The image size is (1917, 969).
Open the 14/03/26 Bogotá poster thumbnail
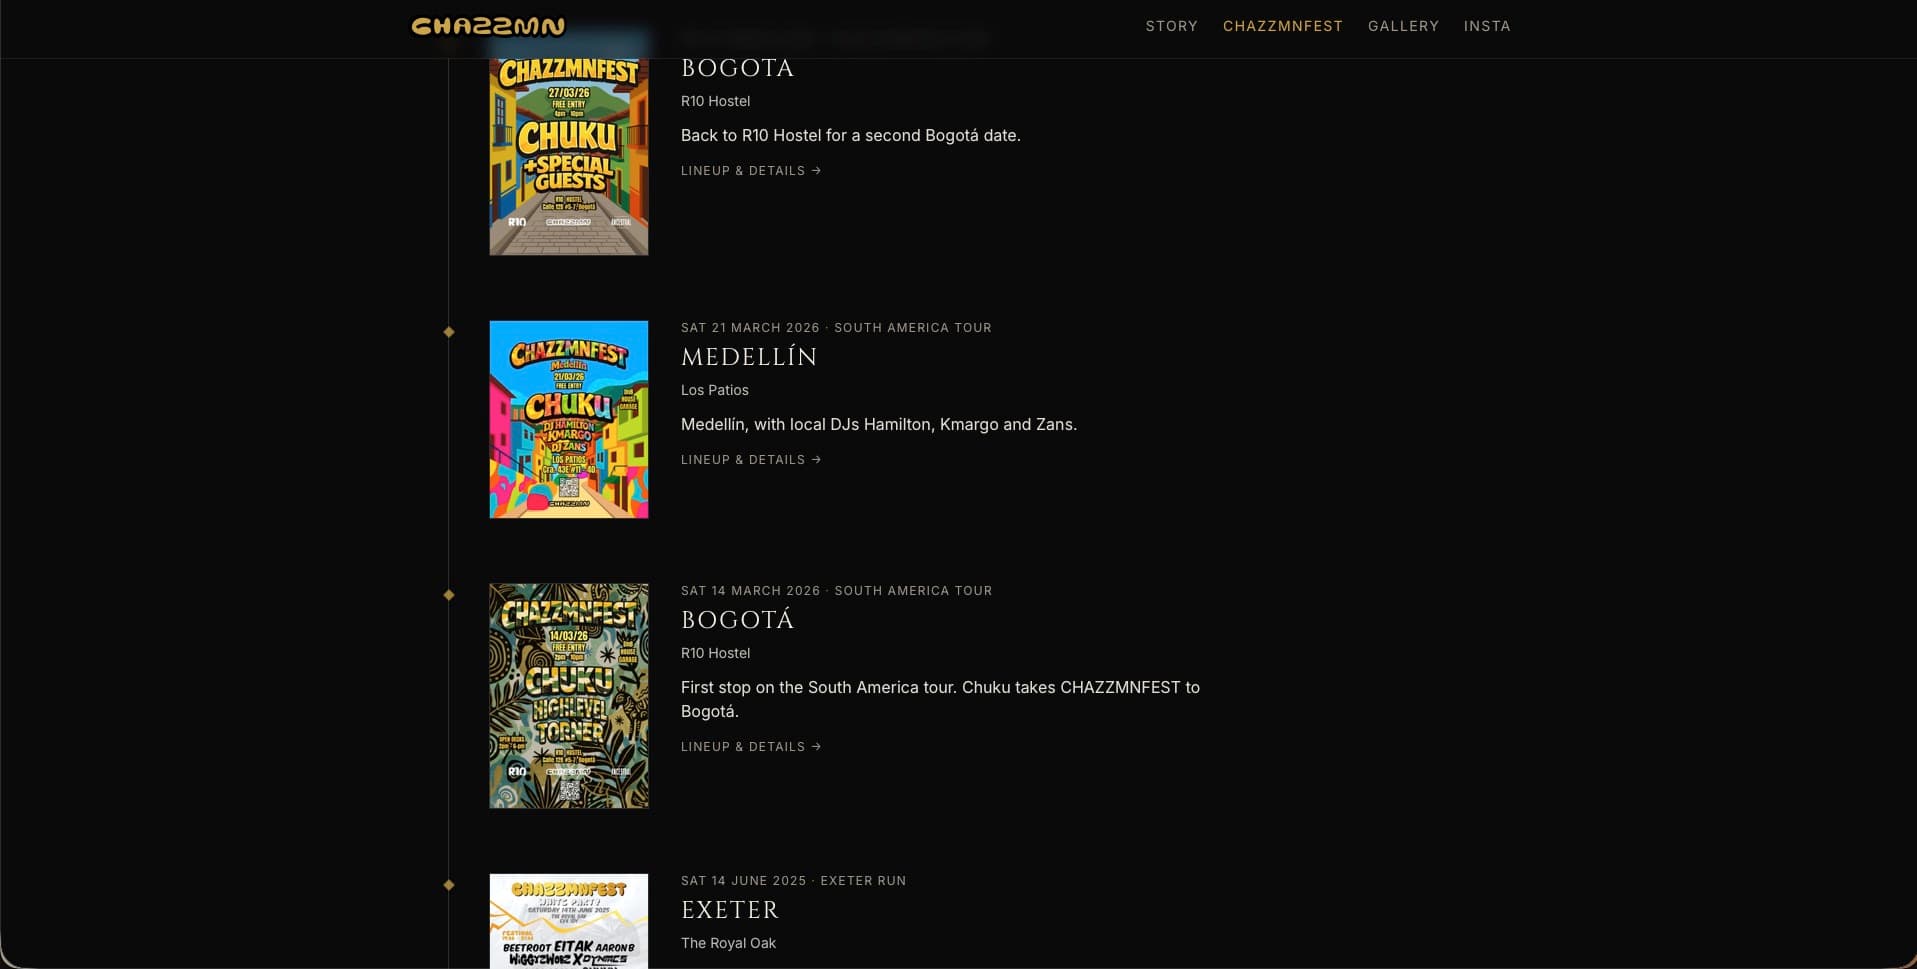569,696
